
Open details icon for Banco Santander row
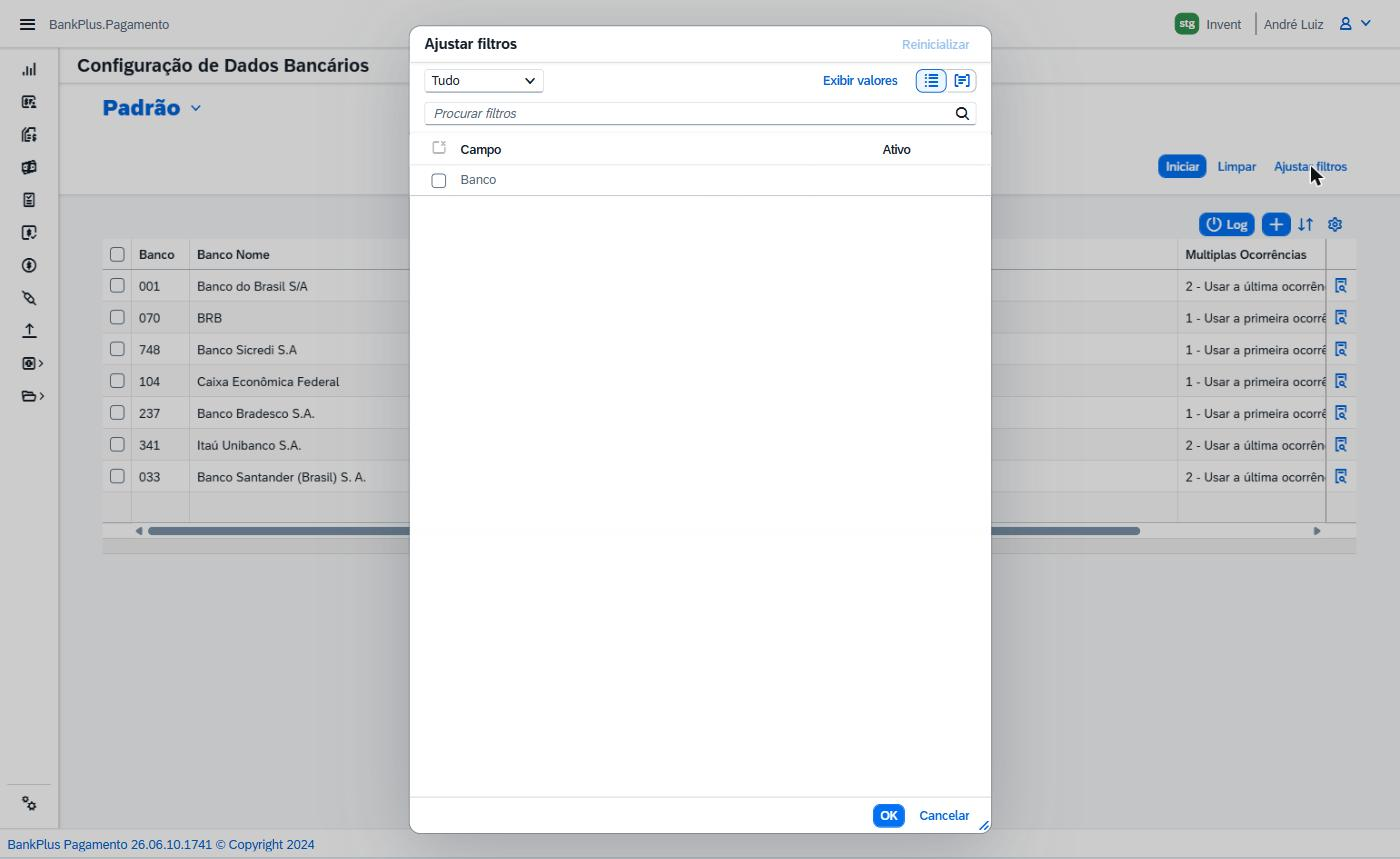coord(1341,477)
